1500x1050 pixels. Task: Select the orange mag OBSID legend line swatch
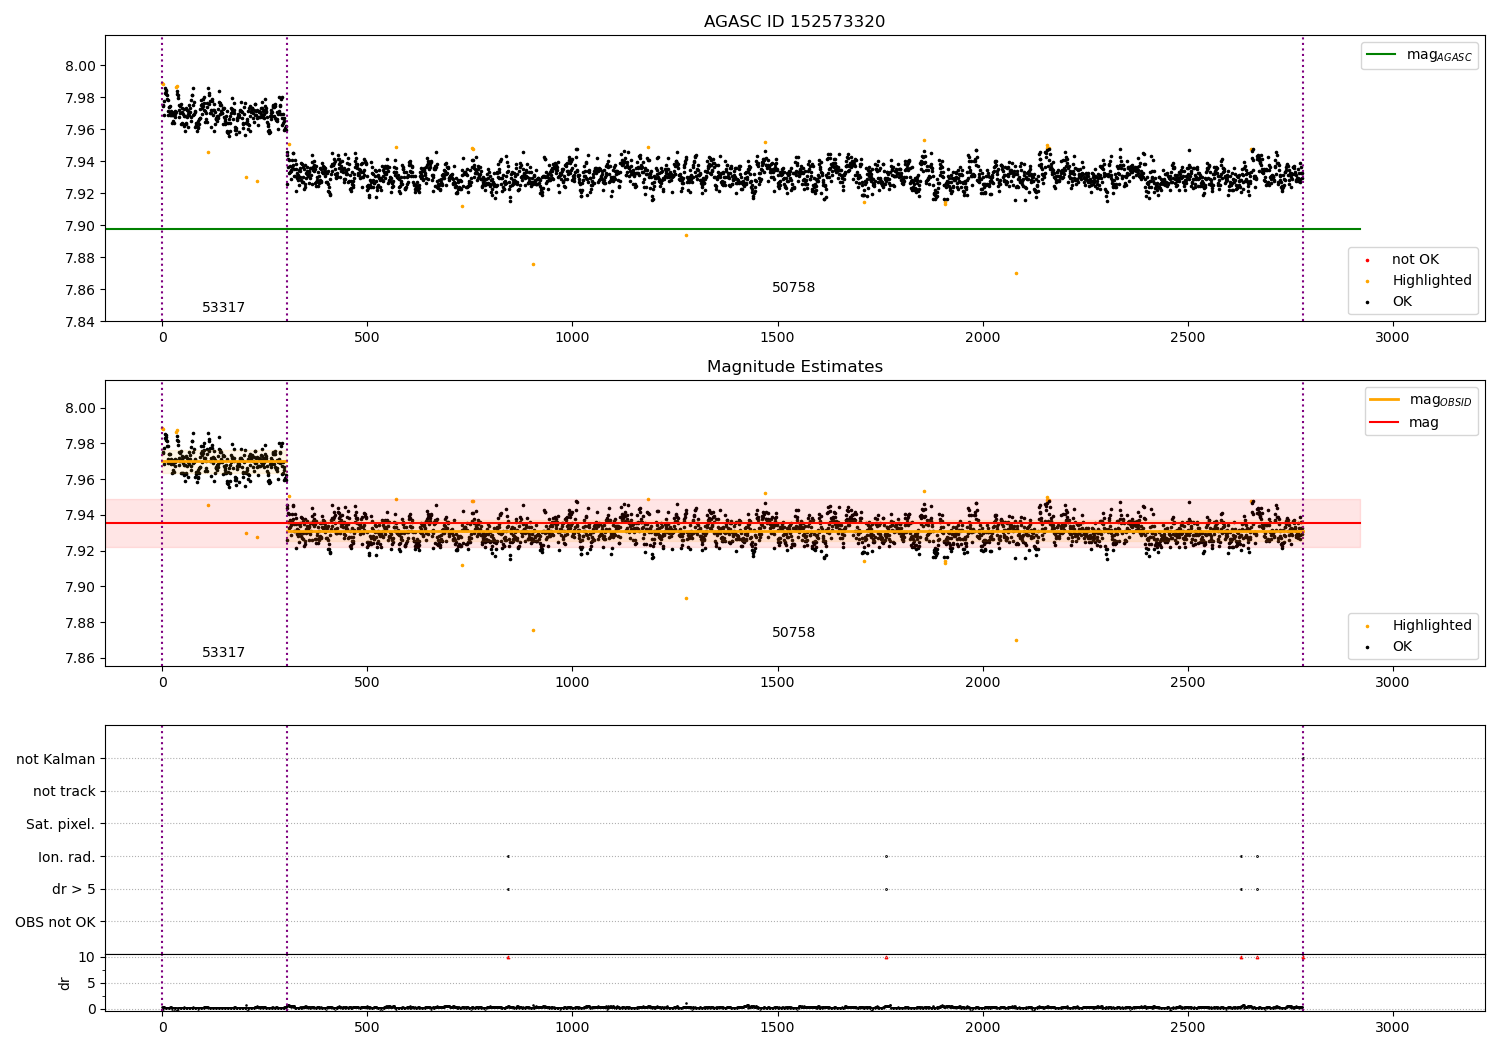(1385, 400)
